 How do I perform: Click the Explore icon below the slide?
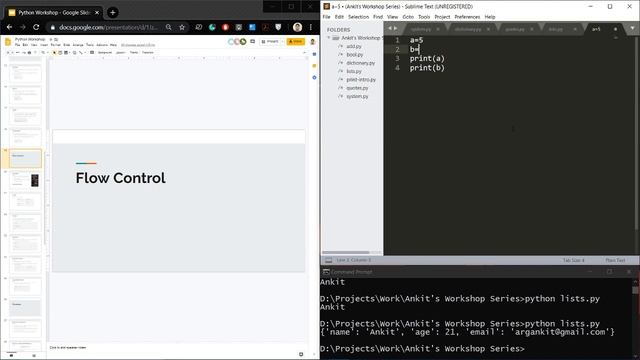(x=301, y=354)
